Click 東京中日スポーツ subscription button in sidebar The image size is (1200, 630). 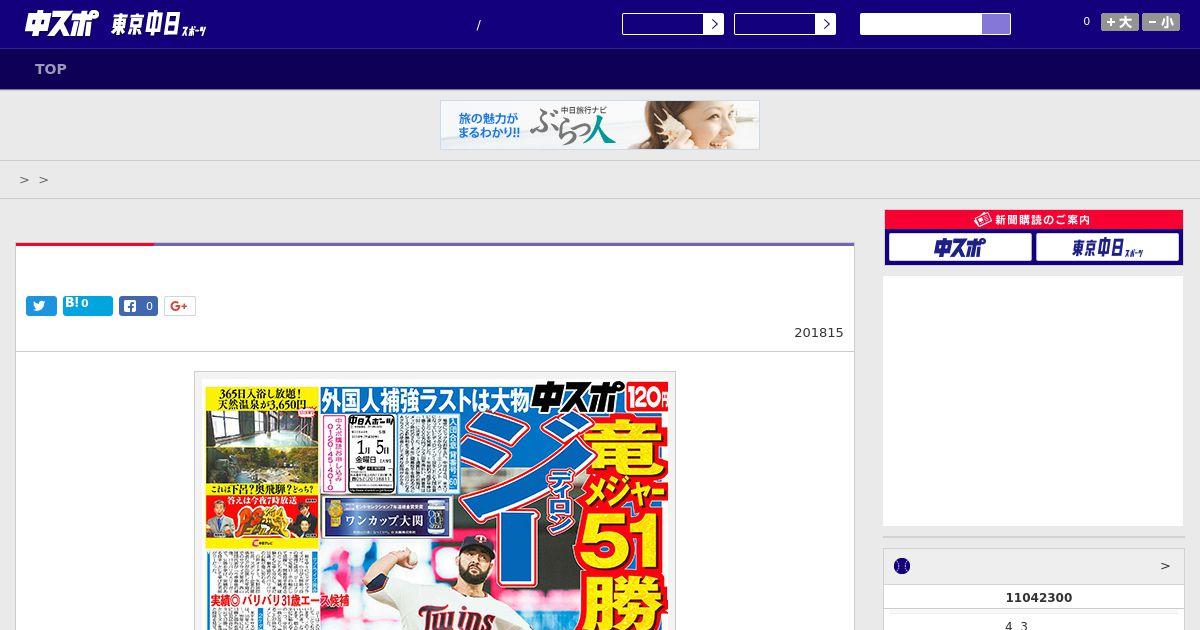pos(1107,247)
